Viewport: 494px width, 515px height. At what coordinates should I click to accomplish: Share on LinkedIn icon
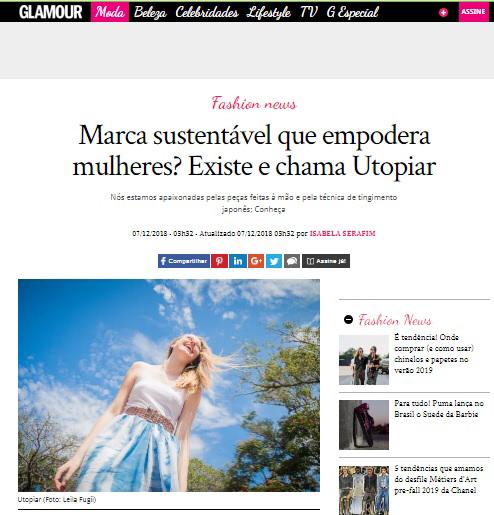click(x=238, y=261)
